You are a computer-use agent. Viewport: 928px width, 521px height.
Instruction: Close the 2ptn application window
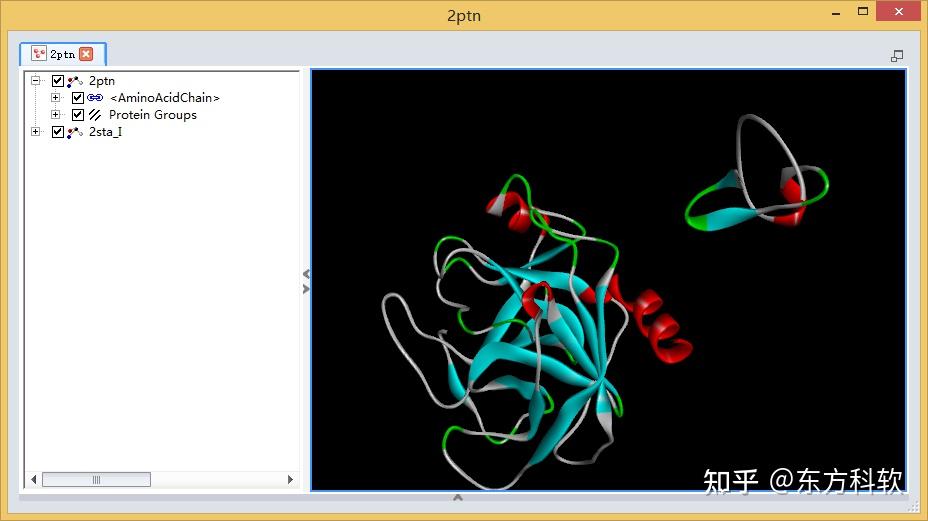[x=898, y=11]
